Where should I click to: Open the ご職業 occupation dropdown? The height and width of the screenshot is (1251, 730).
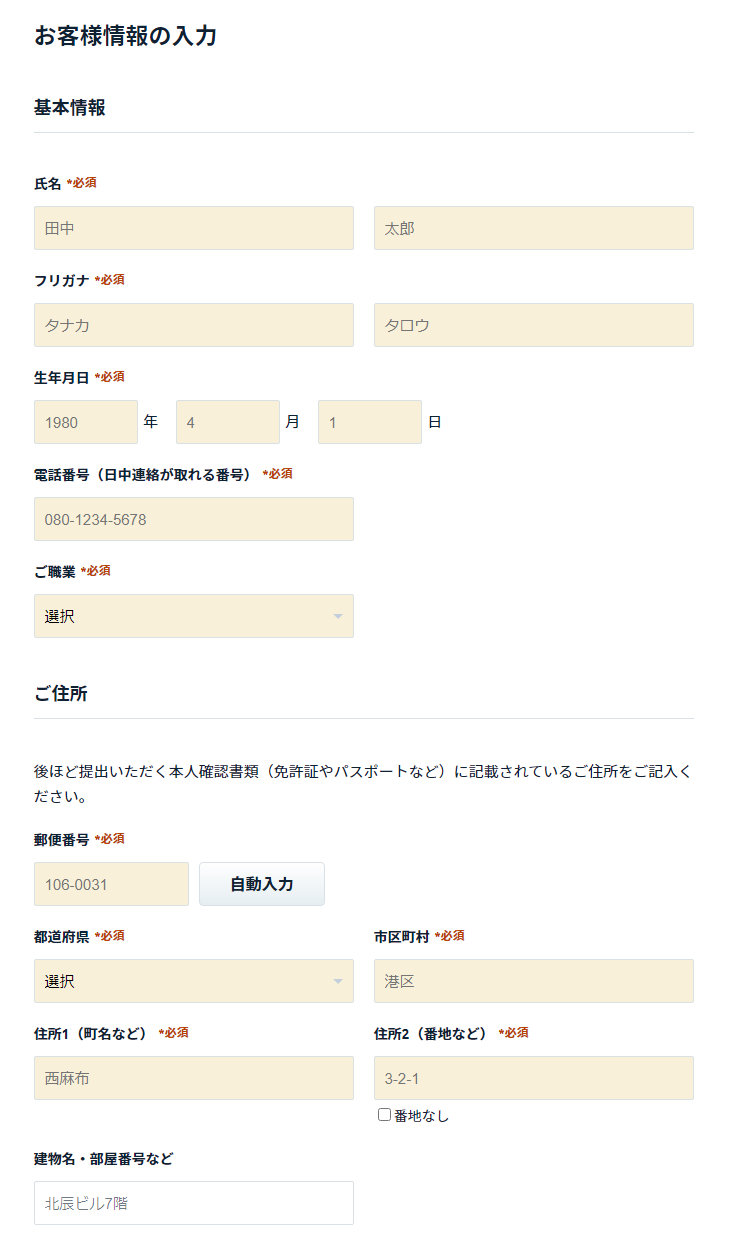pos(194,616)
